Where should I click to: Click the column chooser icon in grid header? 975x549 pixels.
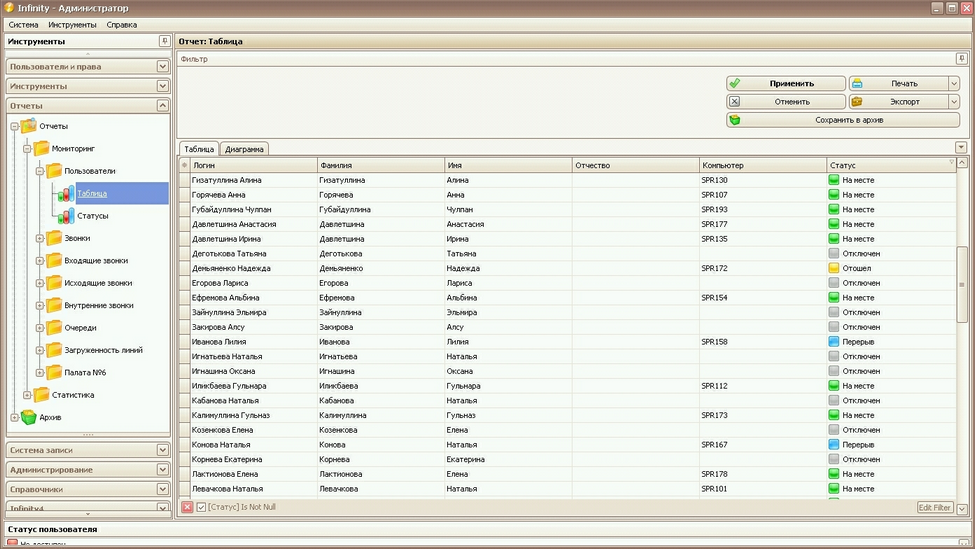coord(184,165)
